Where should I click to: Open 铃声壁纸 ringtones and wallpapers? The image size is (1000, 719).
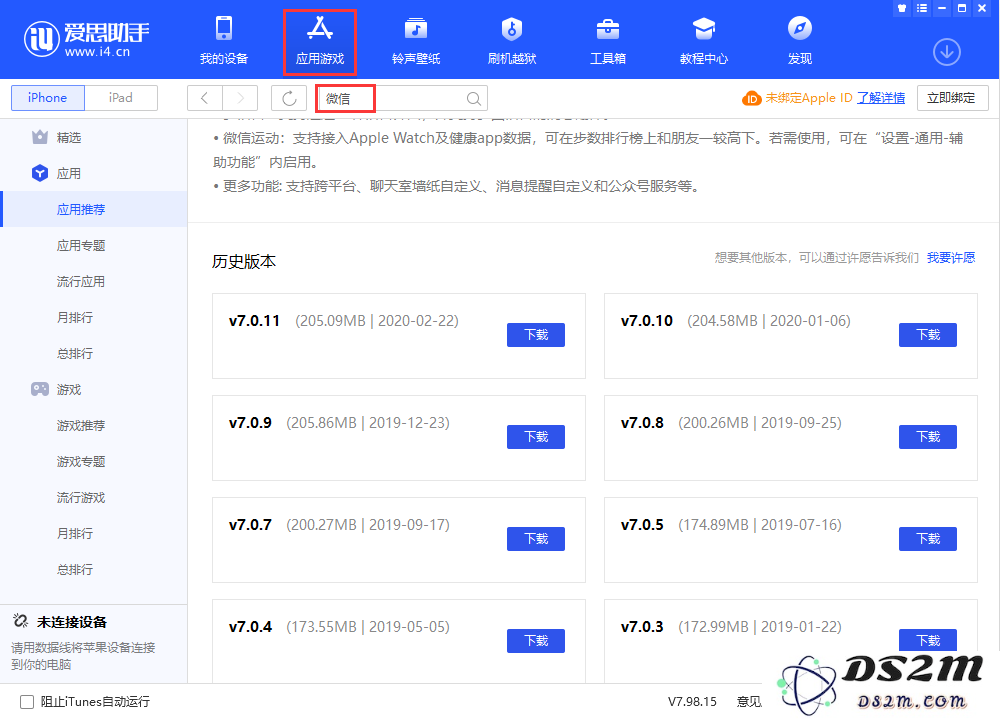click(x=416, y=41)
